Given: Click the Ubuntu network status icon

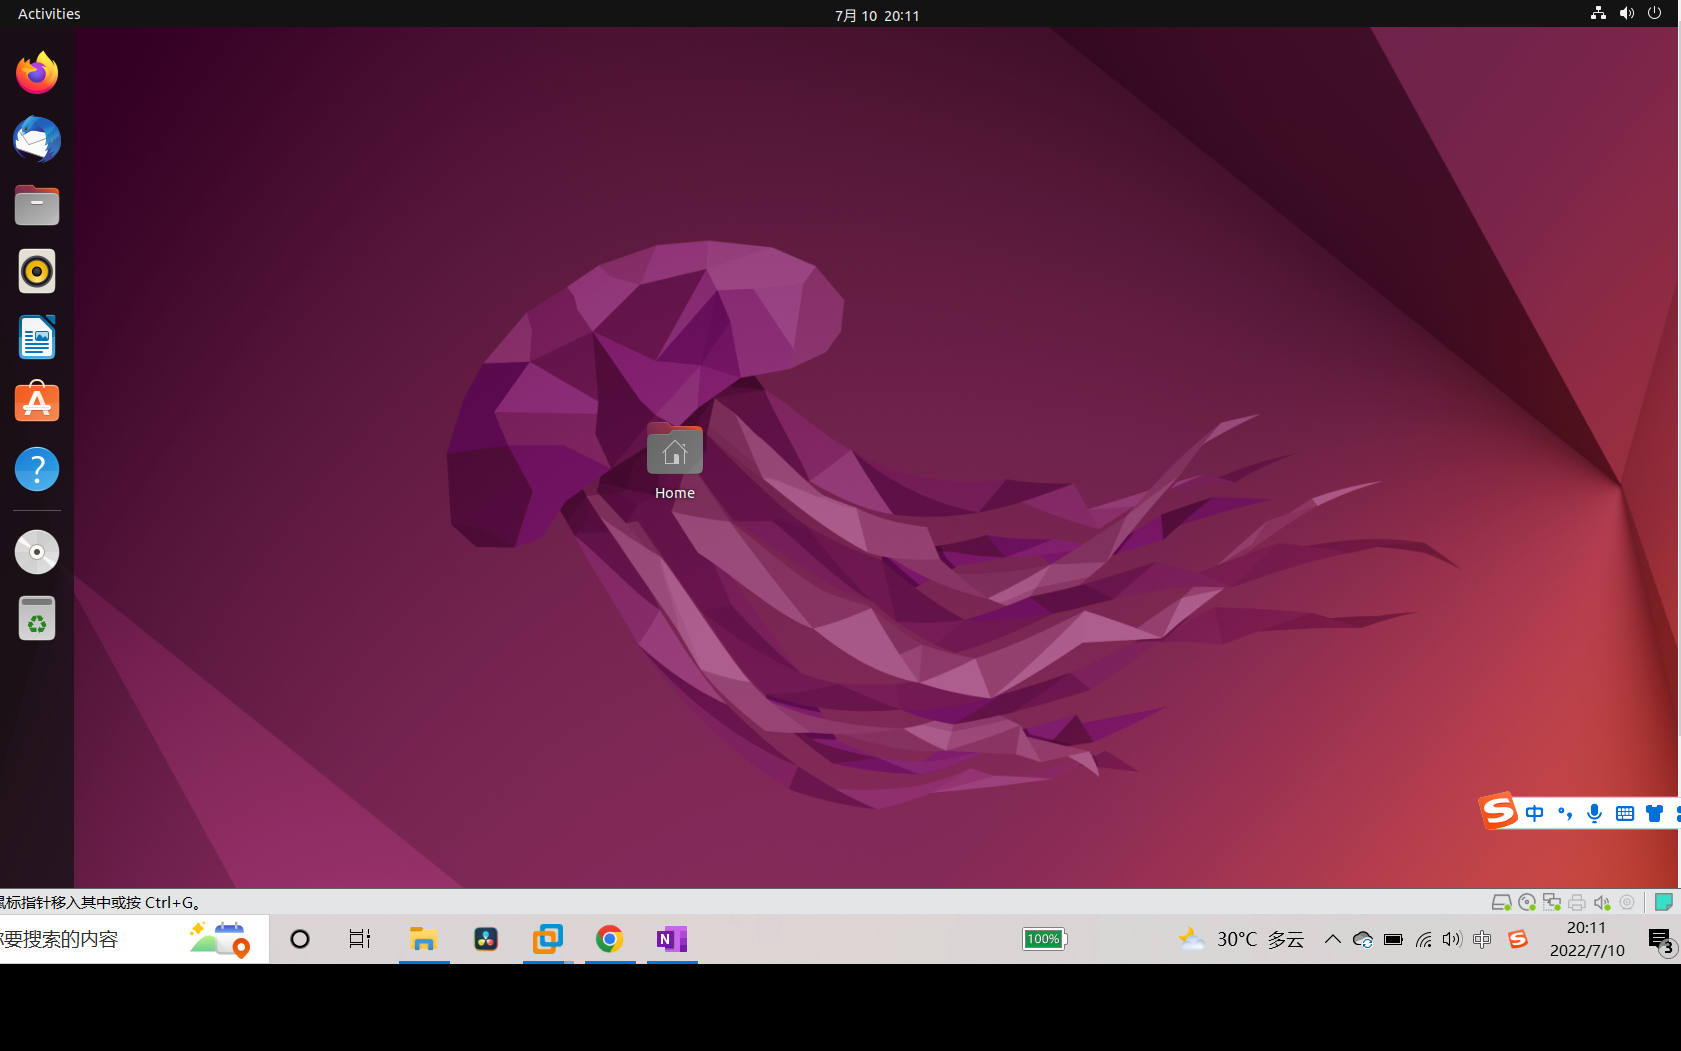Looking at the screenshot, I should coord(1598,13).
